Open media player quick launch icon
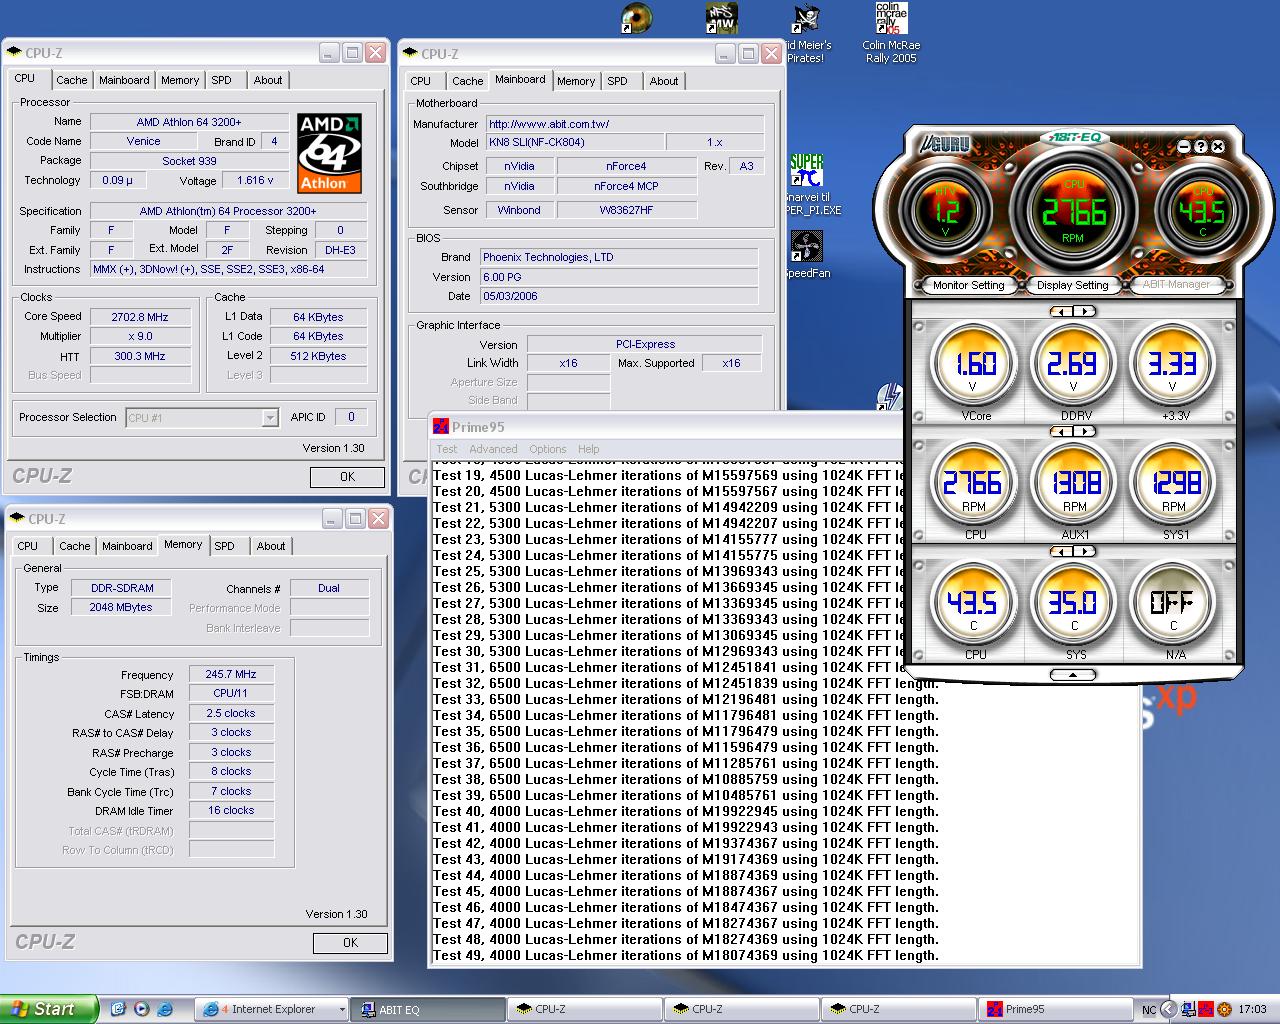 point(142,1009)
